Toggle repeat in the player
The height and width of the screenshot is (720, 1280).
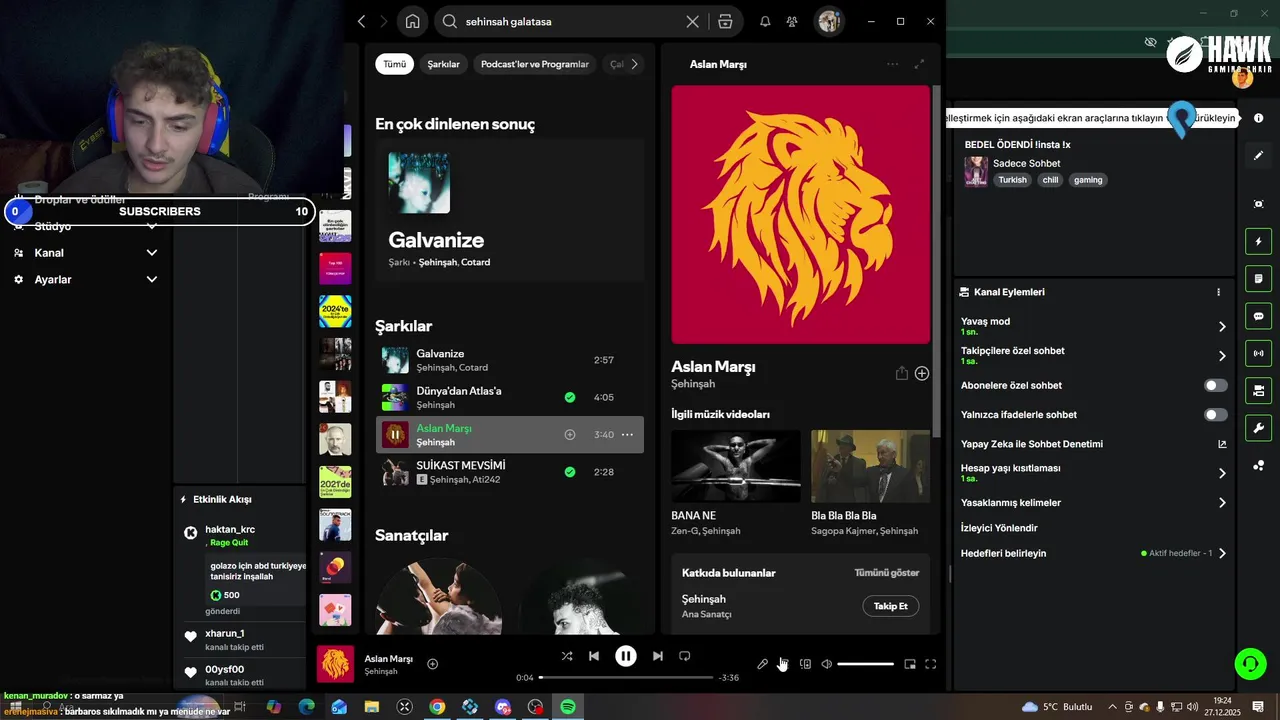pyautogui.click(x=685, y=656)
